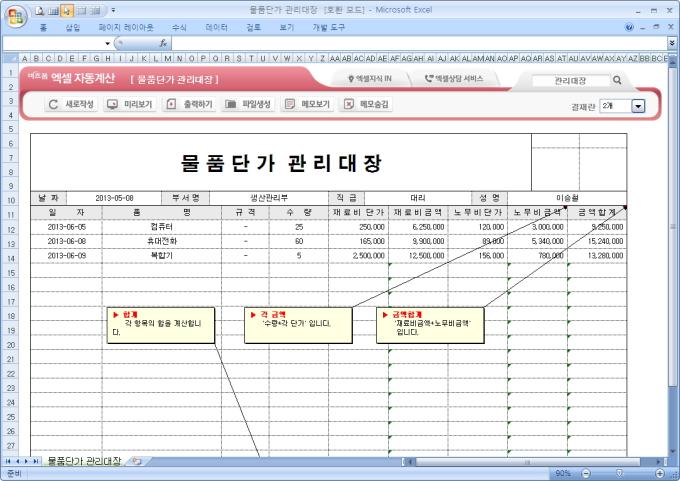Click the 파일생성 button label

pos(256,104)
